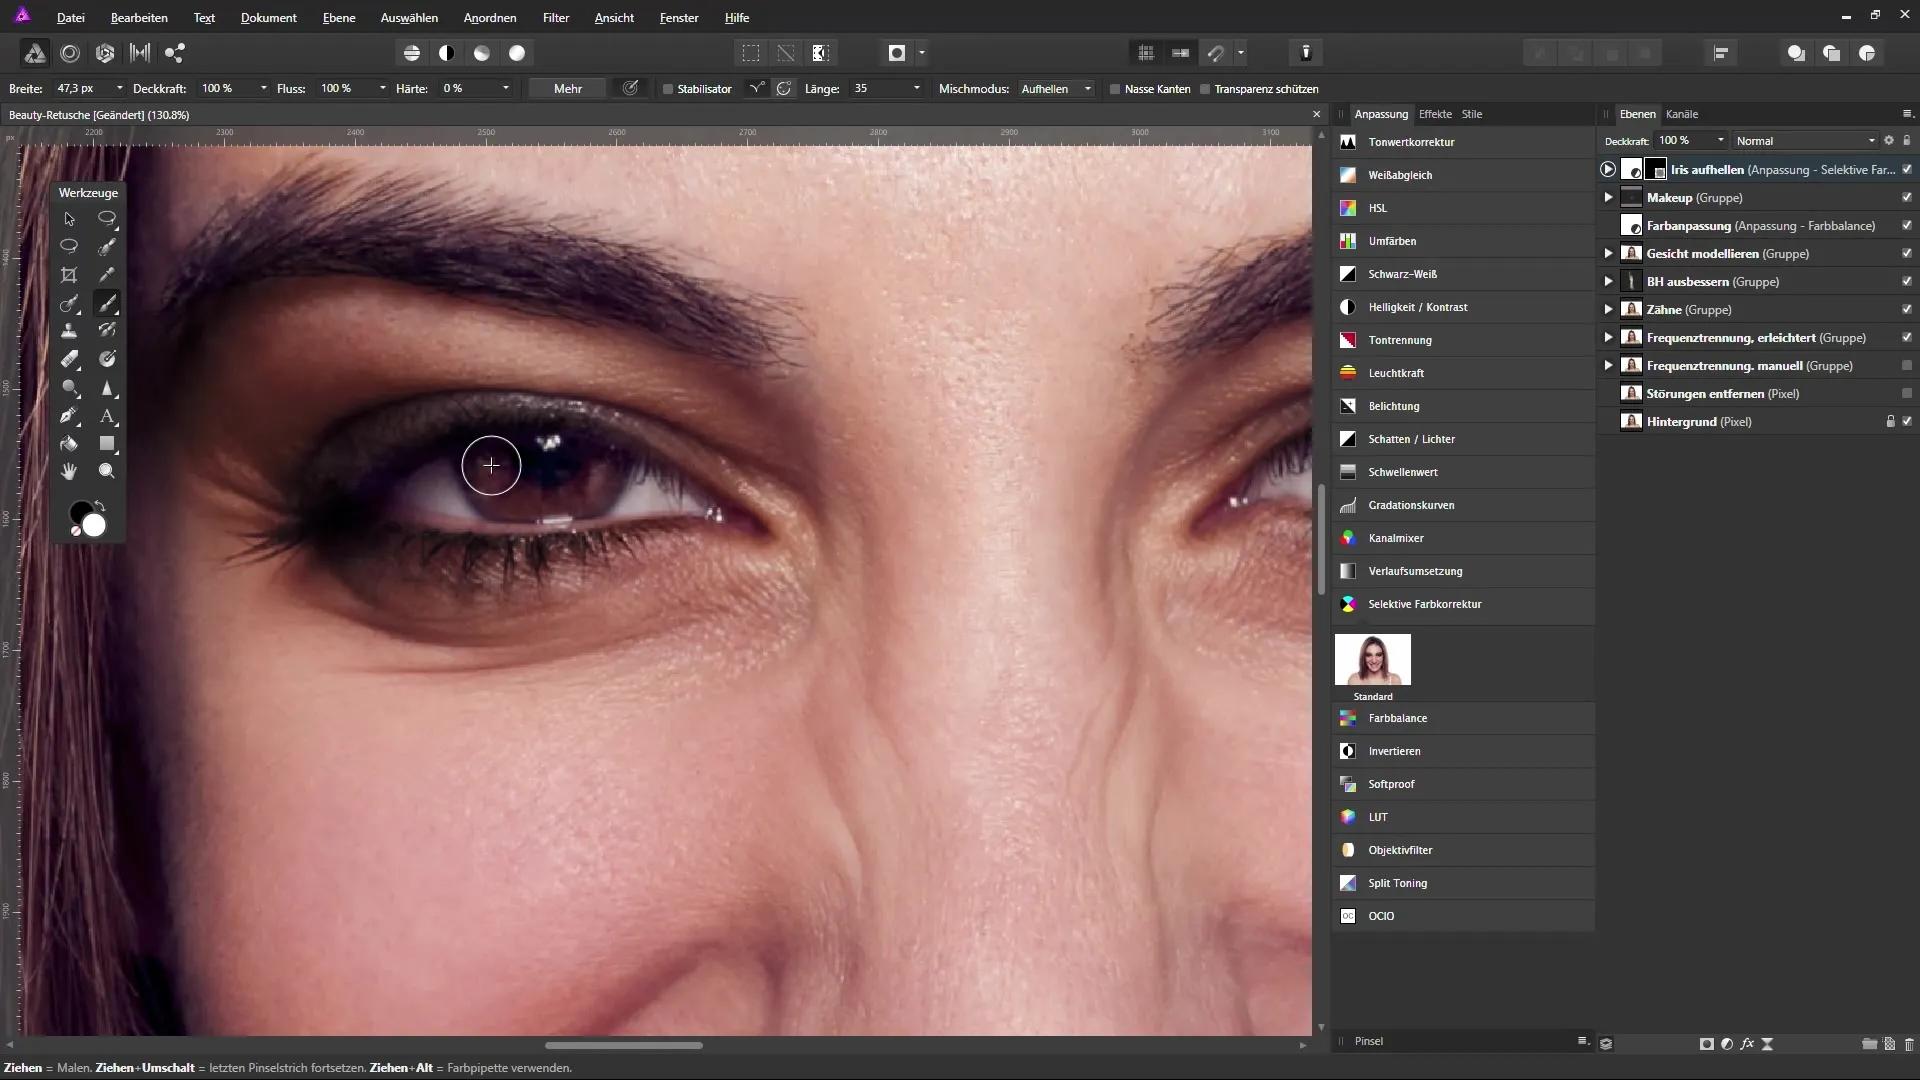Expand Gesicht modellieren group

point(1608,254)
